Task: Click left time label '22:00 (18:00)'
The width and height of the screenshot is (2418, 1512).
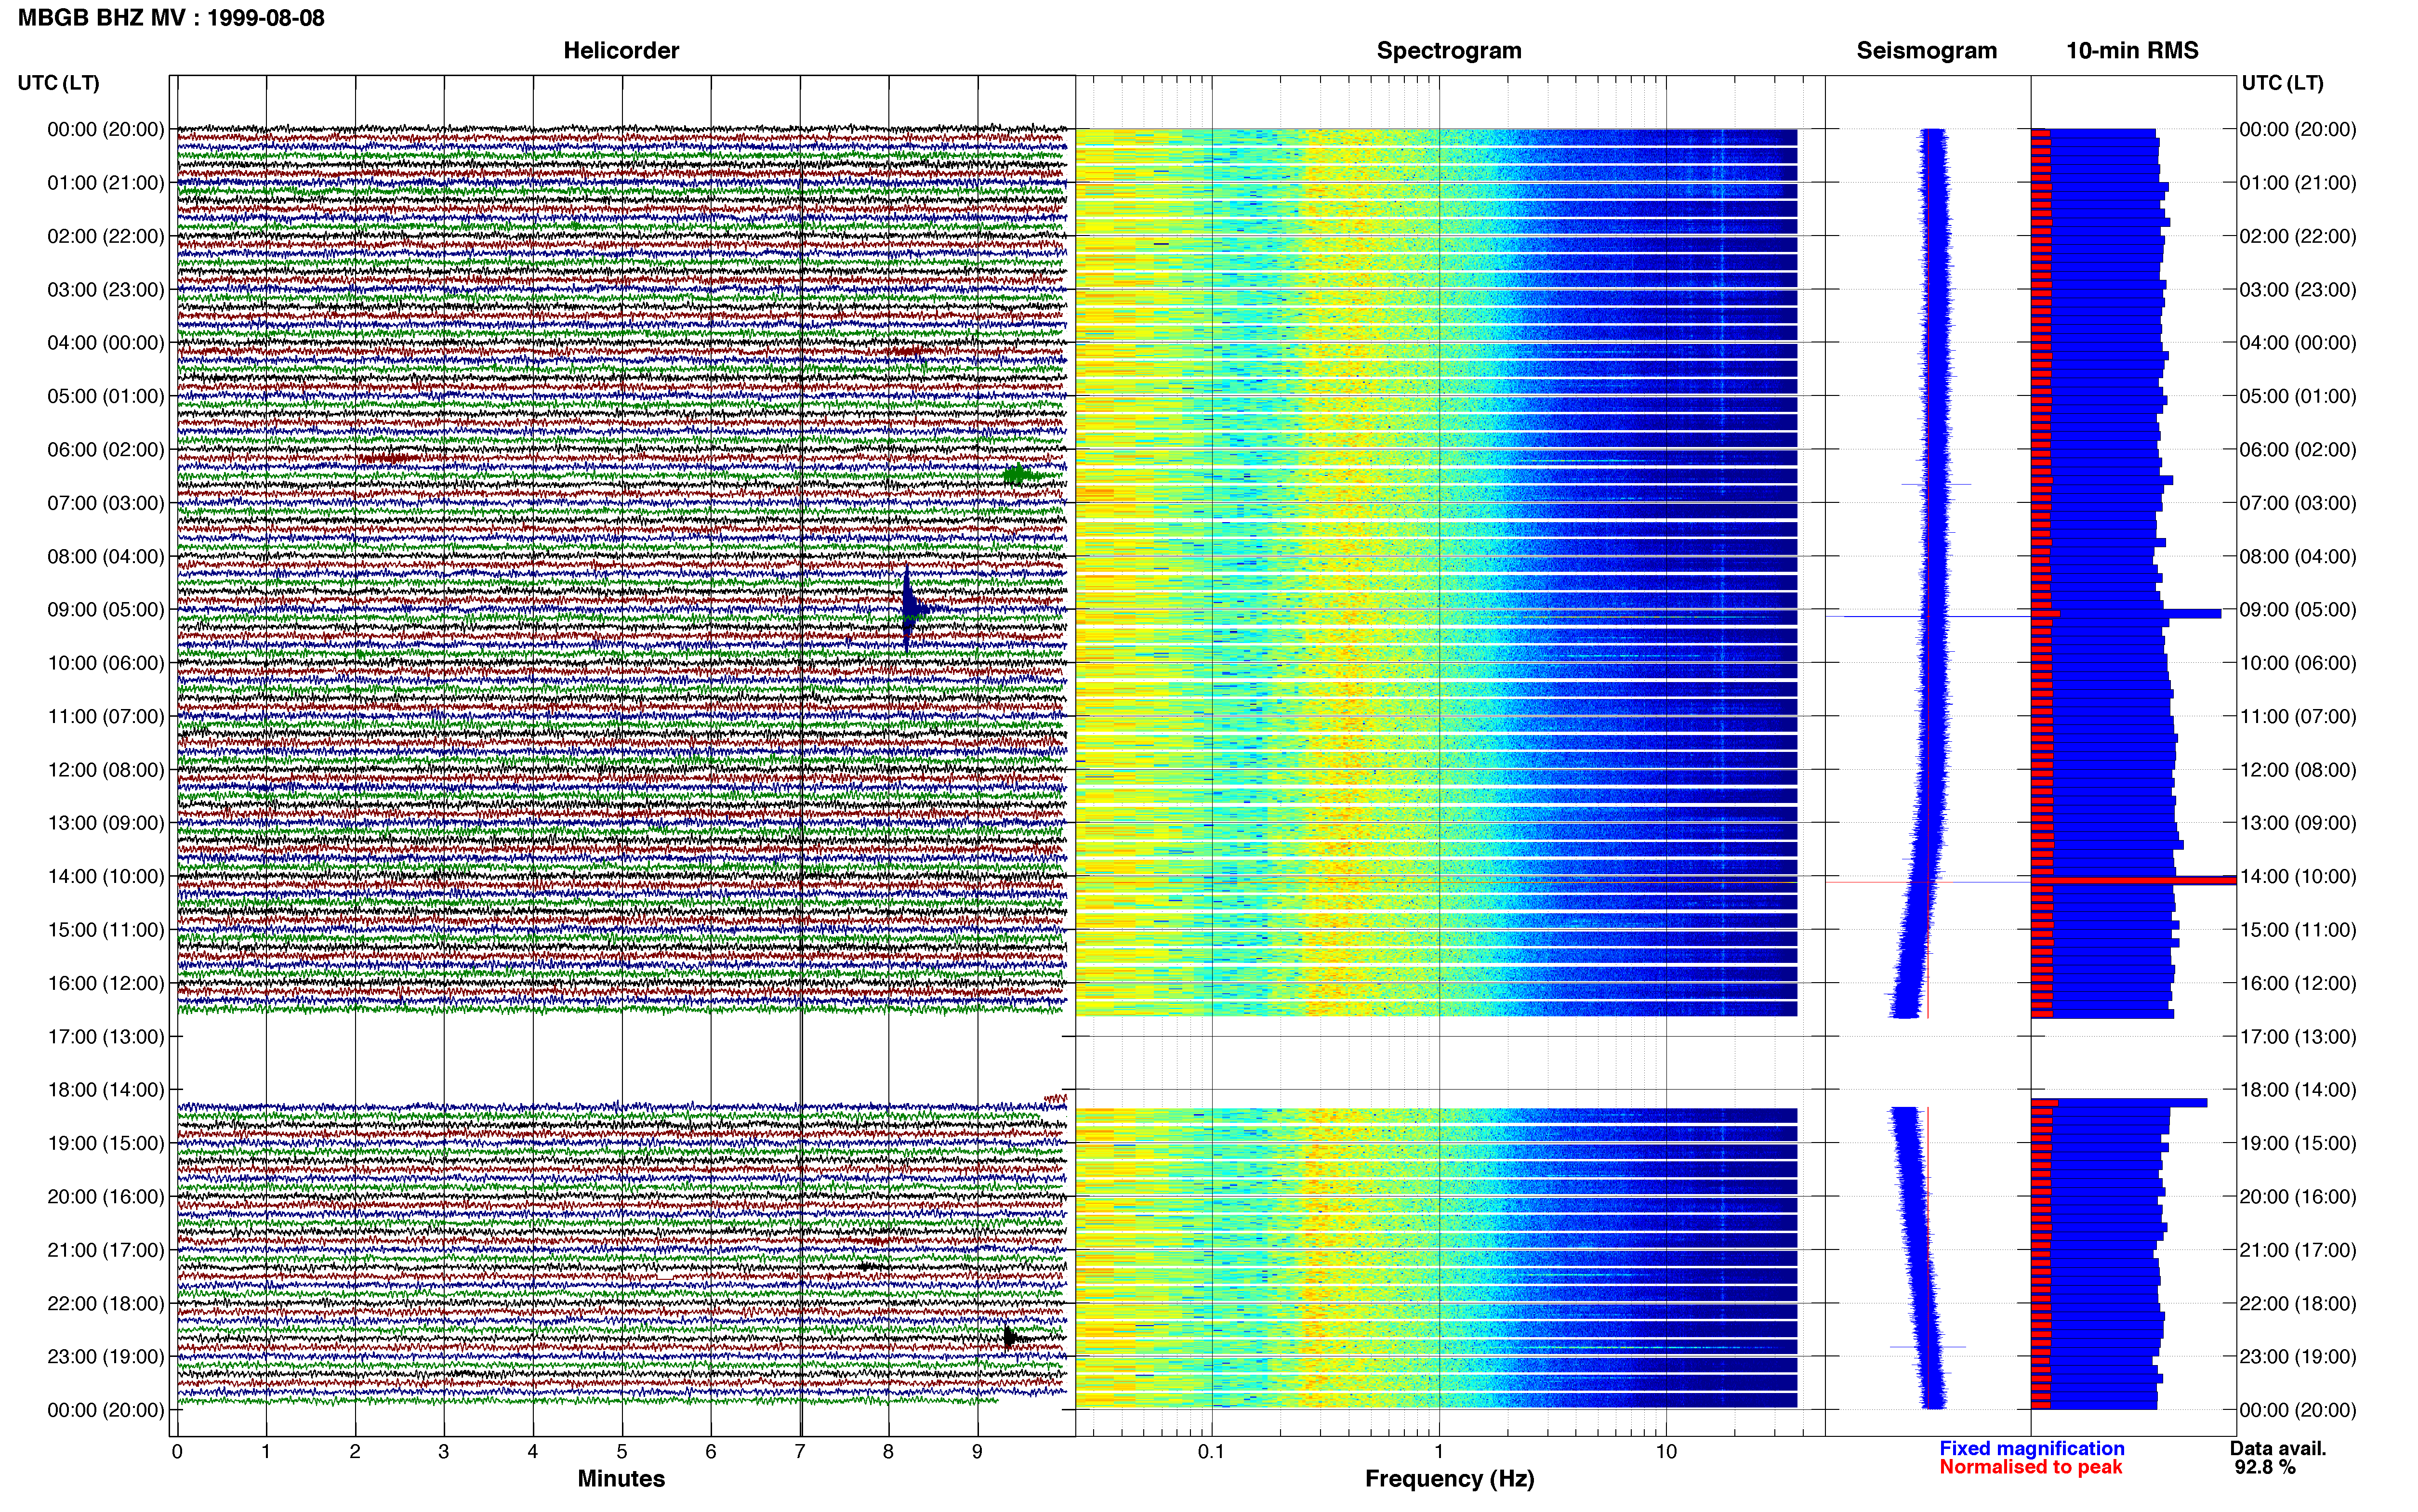Action: coord(106,1303)
